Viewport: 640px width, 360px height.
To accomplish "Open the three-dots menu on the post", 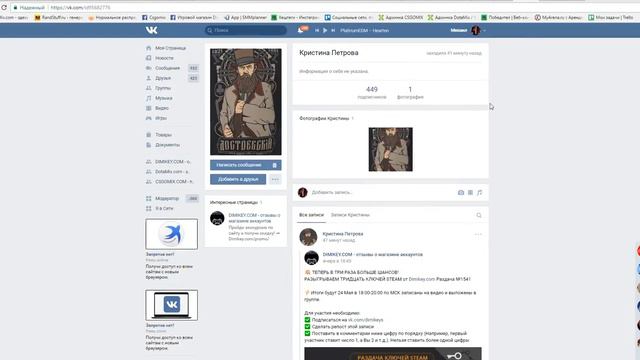I will [478, 235].
